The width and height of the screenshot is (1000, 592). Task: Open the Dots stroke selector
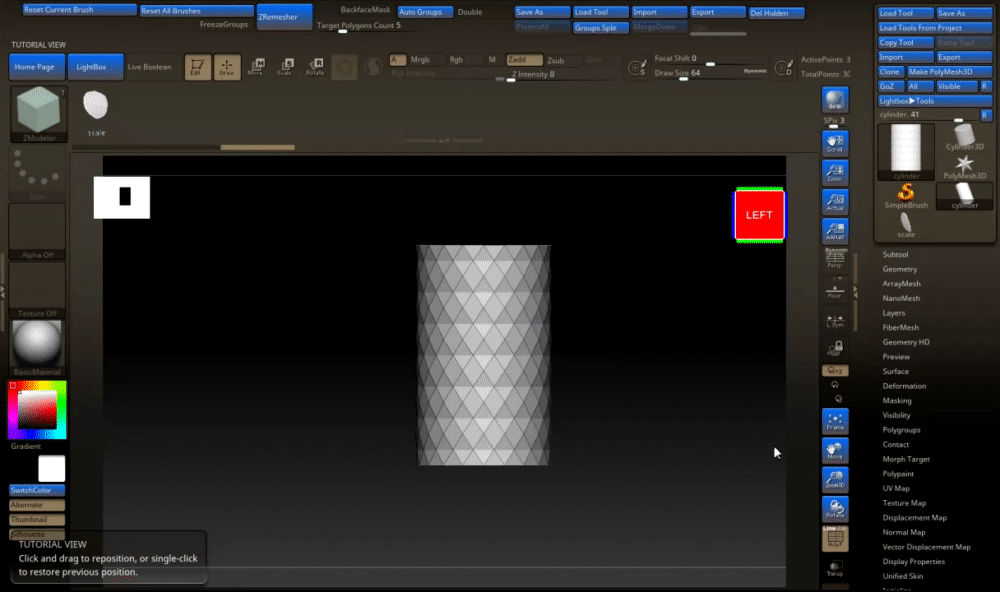point(37,173)
